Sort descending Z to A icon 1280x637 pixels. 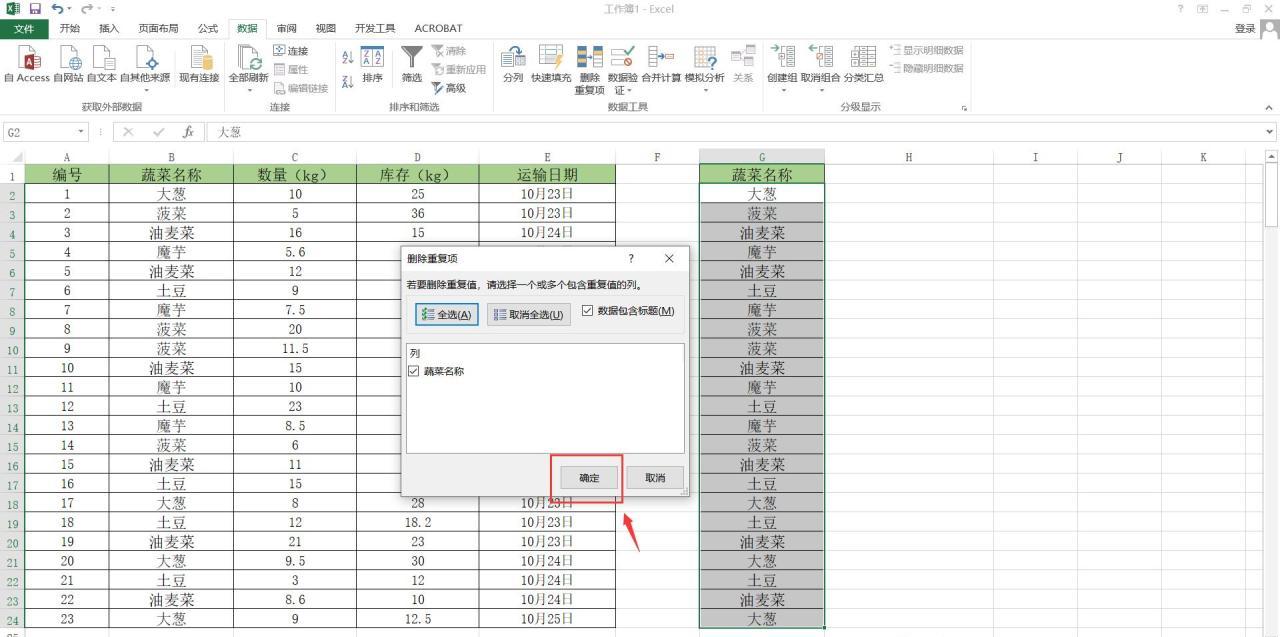(x=348, y=82)
